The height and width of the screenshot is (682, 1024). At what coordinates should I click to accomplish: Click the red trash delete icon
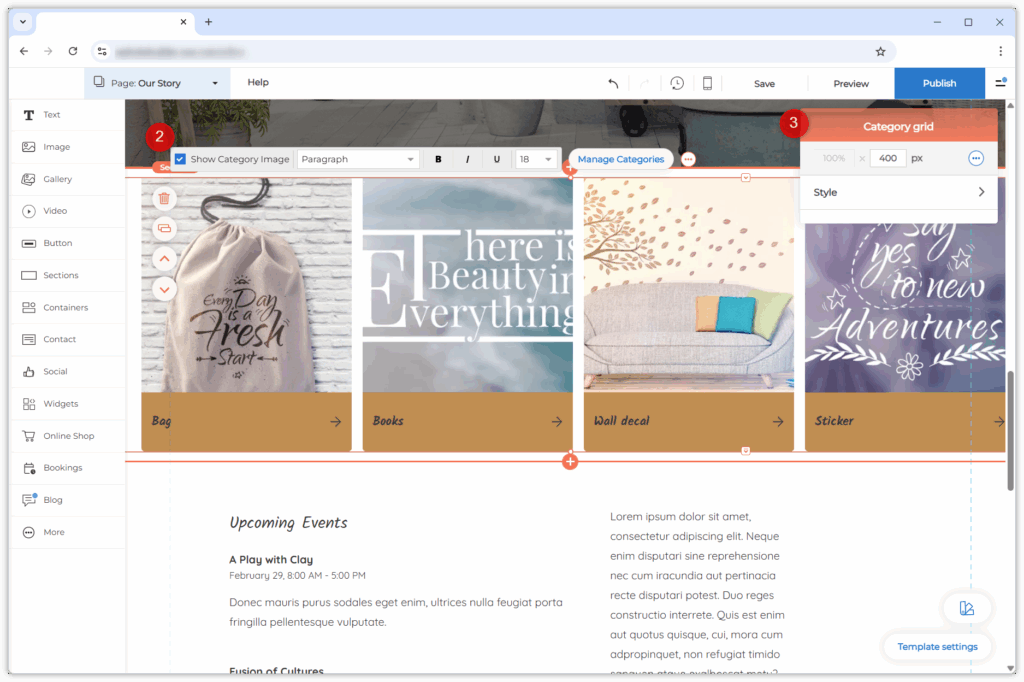tap(164, 198)
